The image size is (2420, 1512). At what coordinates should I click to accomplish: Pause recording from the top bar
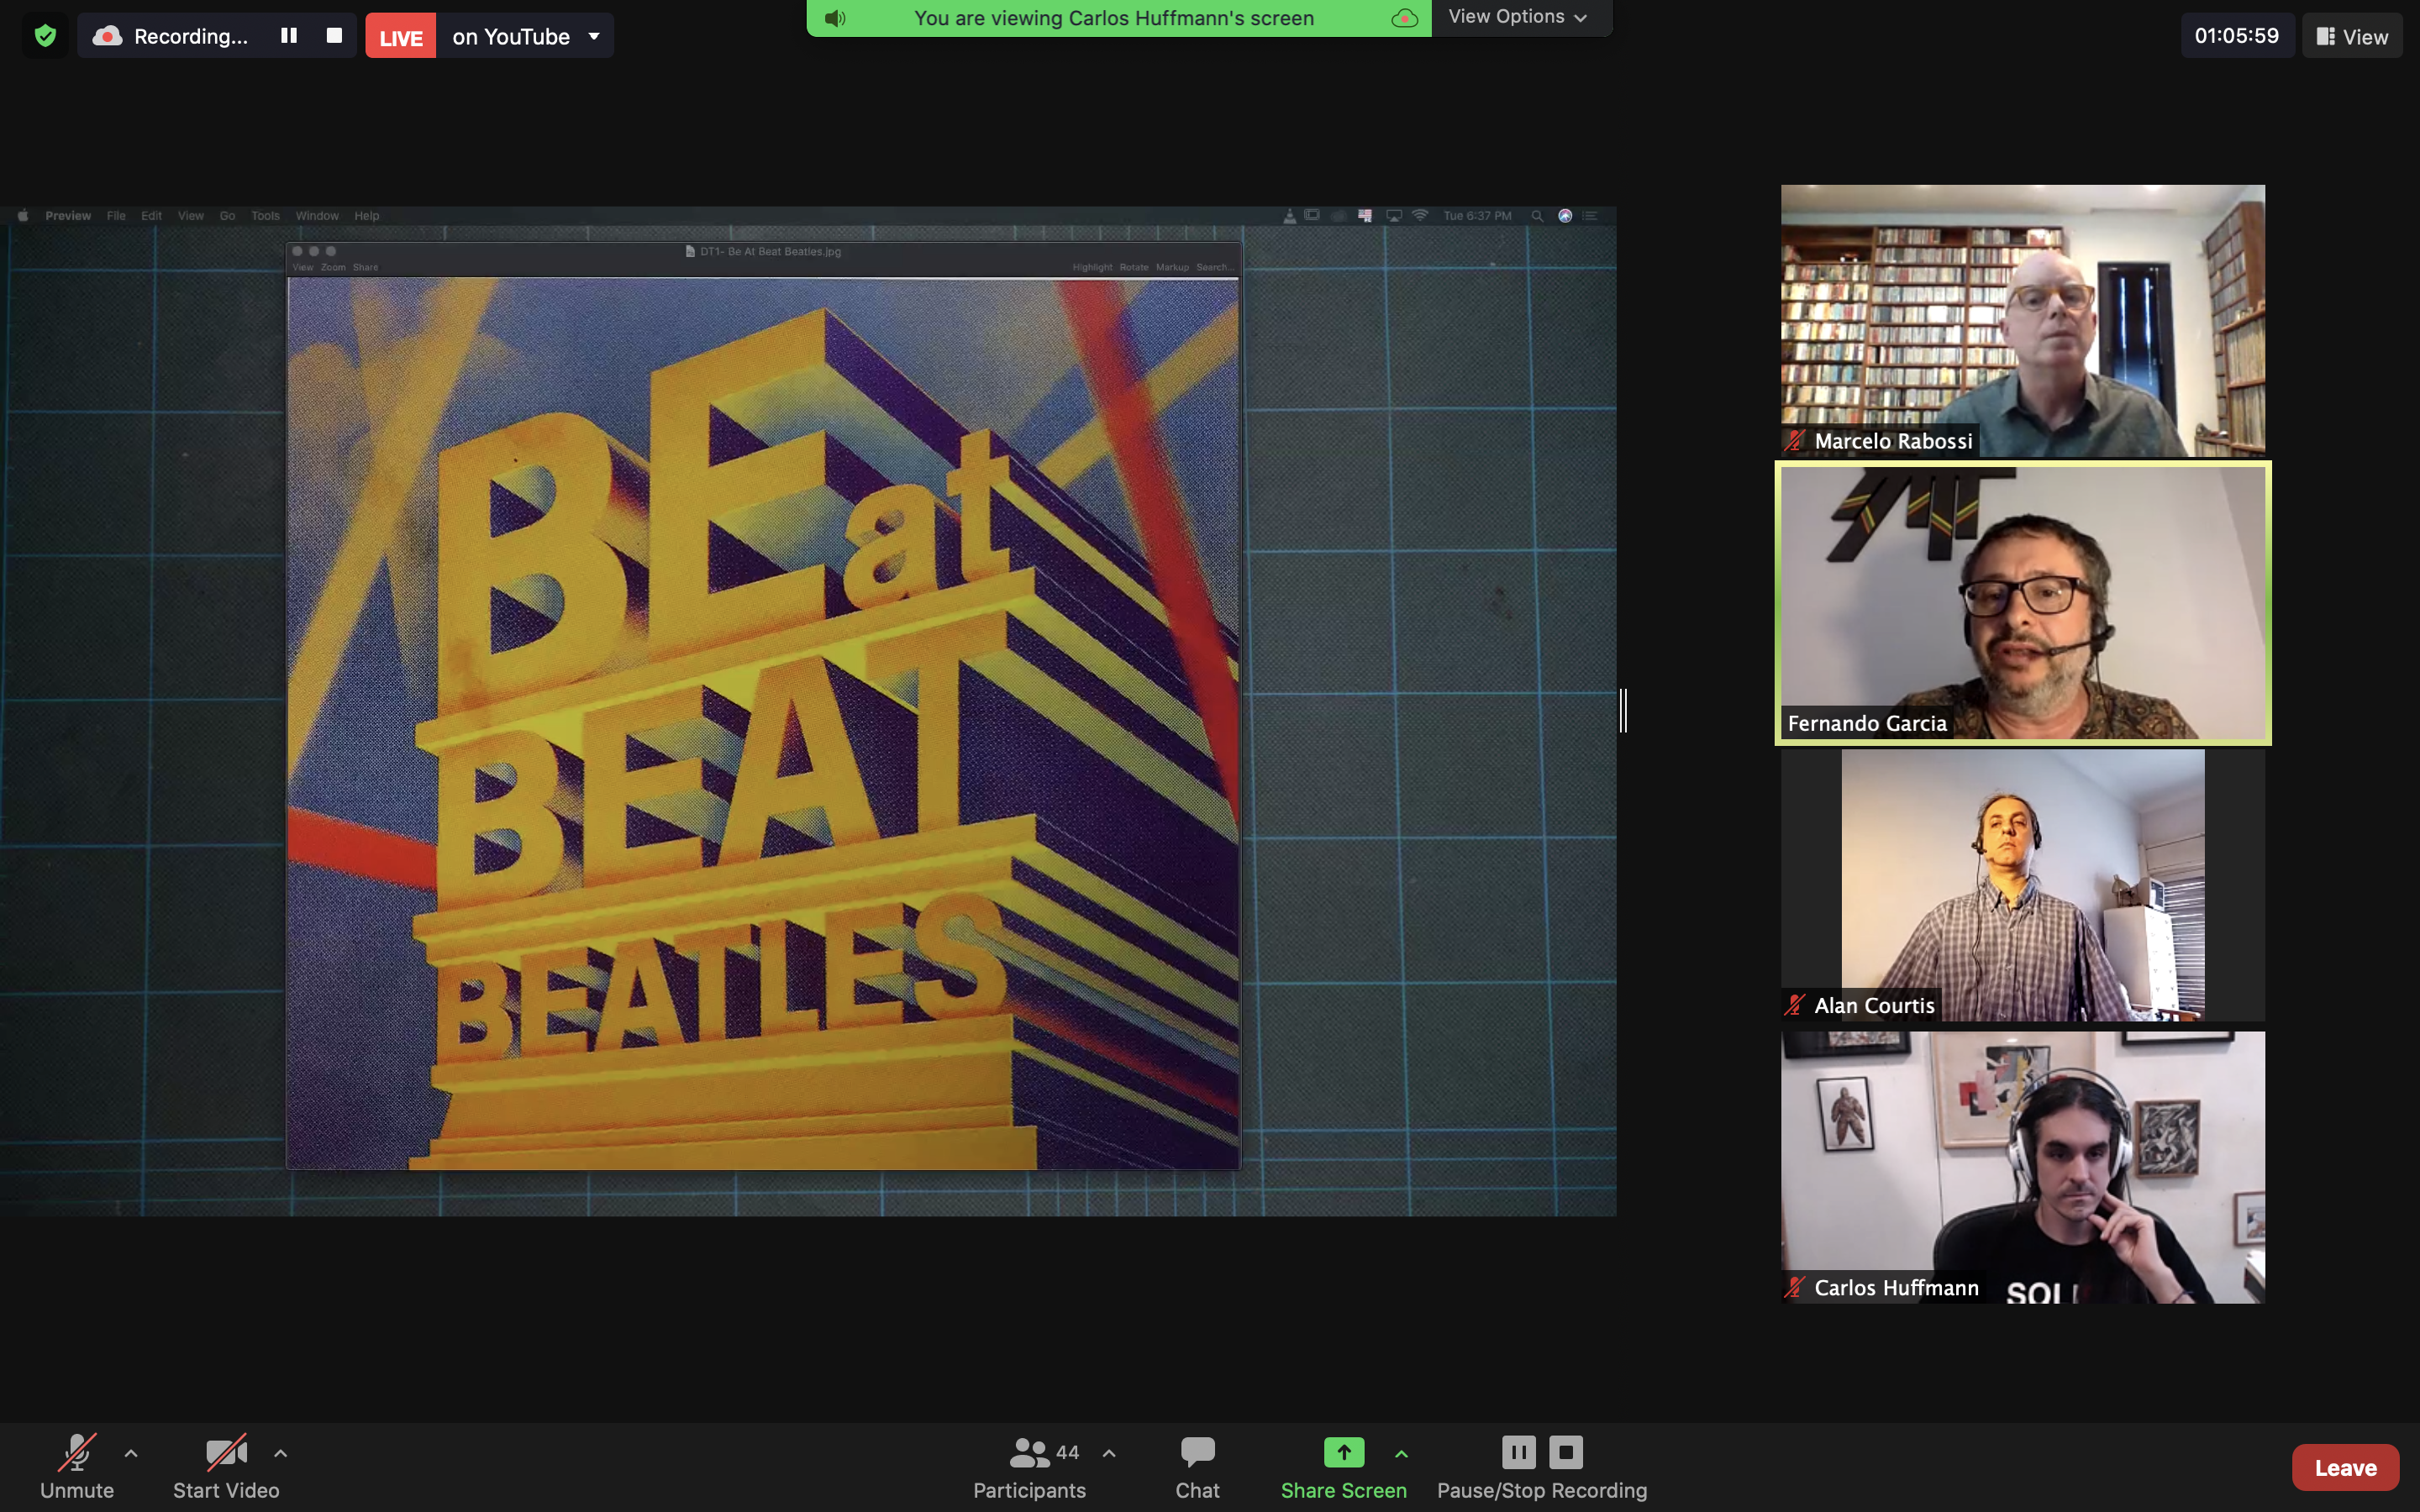[x=289, y=36]
